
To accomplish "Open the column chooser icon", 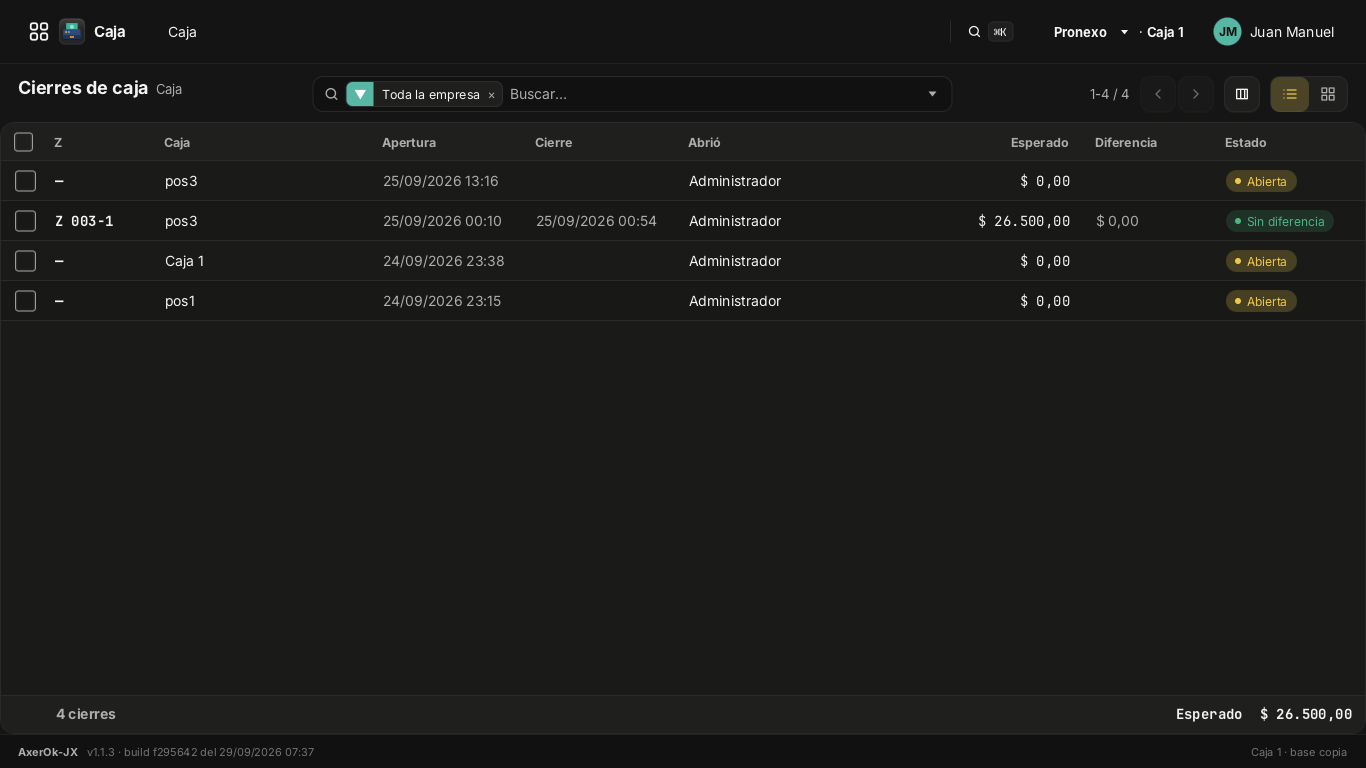I will (x=1242, y=94).
